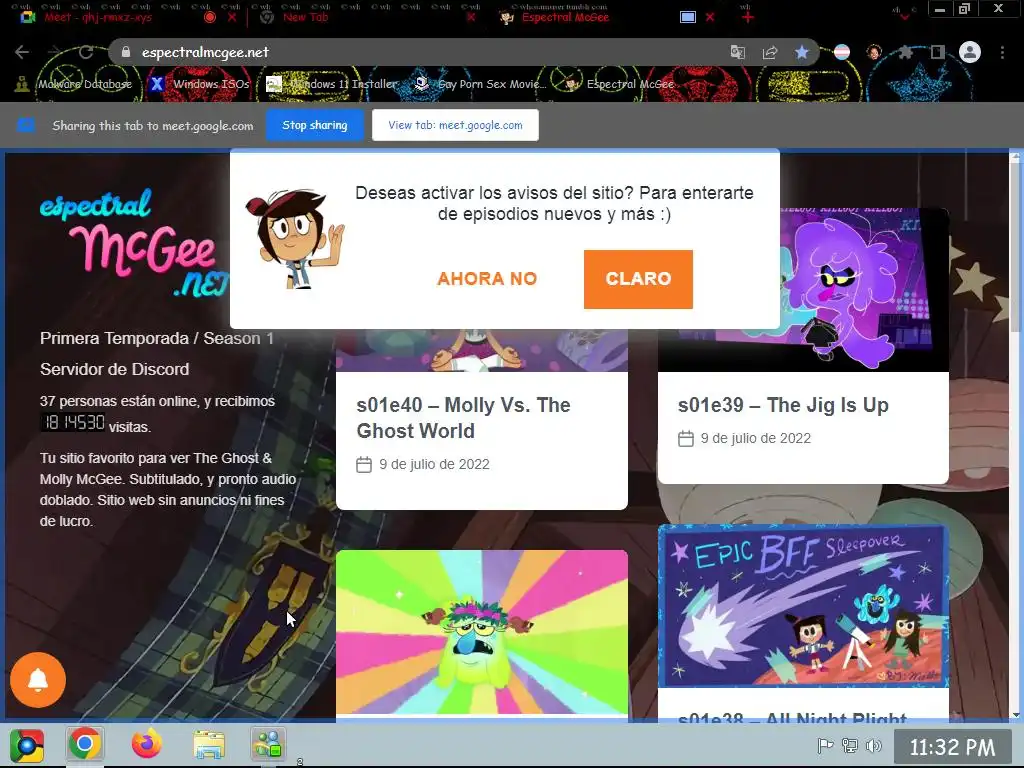This screenshot has width=1024, height=768.
Task: View site info via the lock icon
Action: (x=126, y=52)
